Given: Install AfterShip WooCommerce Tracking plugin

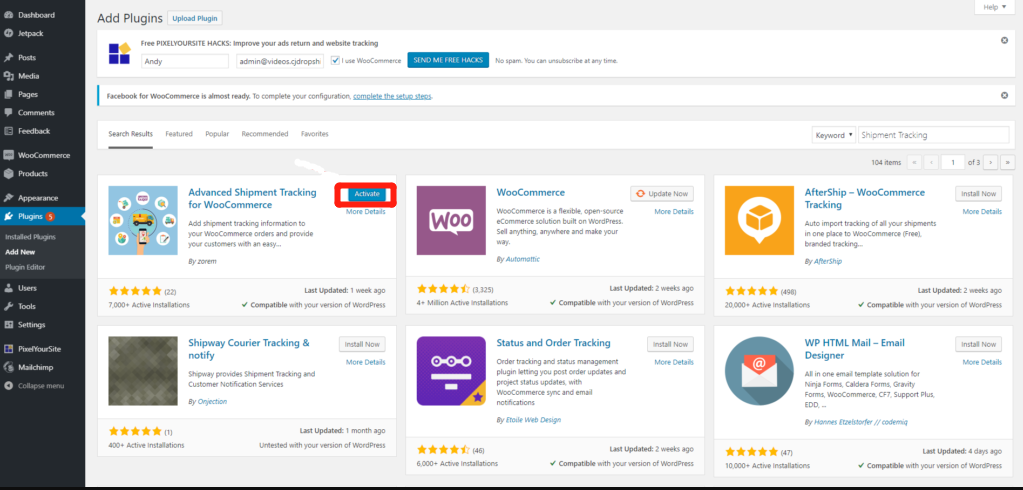Looking at the screenshot, I should 979,193.
